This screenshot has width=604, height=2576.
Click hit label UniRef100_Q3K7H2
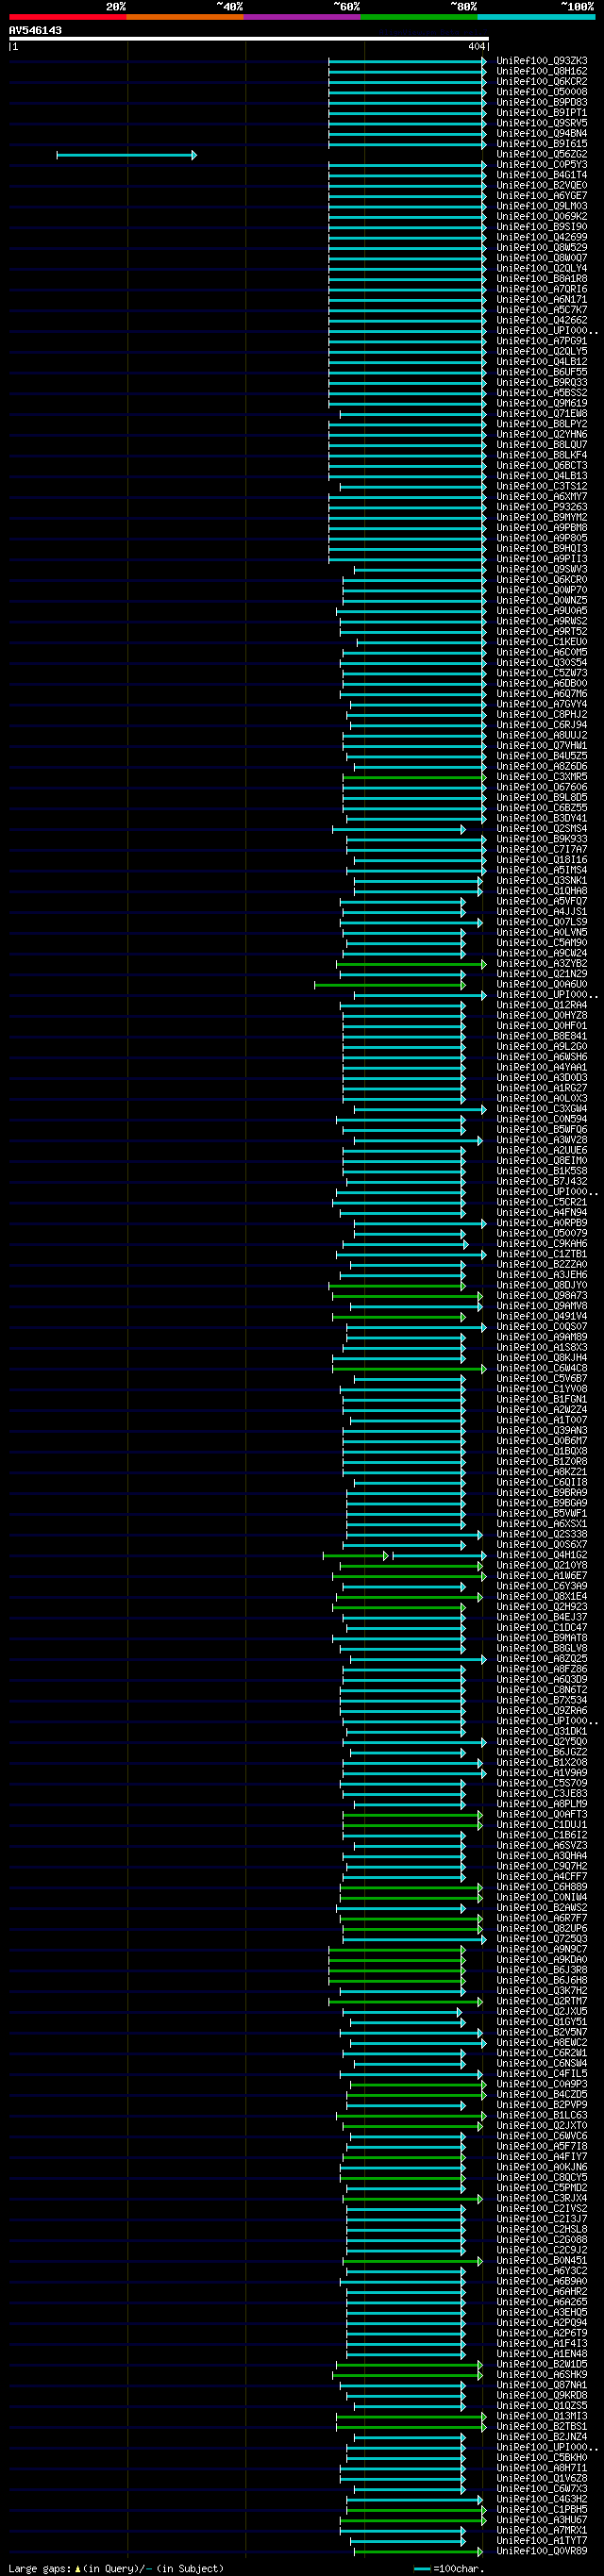tap(542, 1991)
